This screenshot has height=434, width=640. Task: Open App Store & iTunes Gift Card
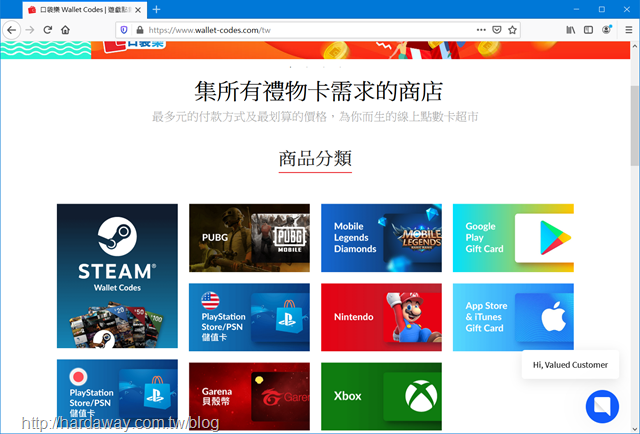tap(513, 317)
